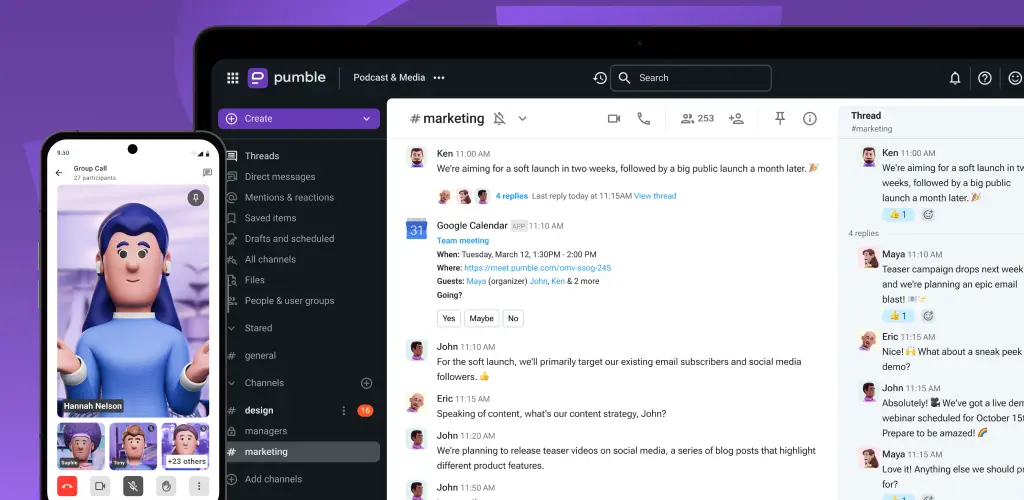Respond Yes to the meeting
This screenshot has width=1024, height=500.
point(449,319)
